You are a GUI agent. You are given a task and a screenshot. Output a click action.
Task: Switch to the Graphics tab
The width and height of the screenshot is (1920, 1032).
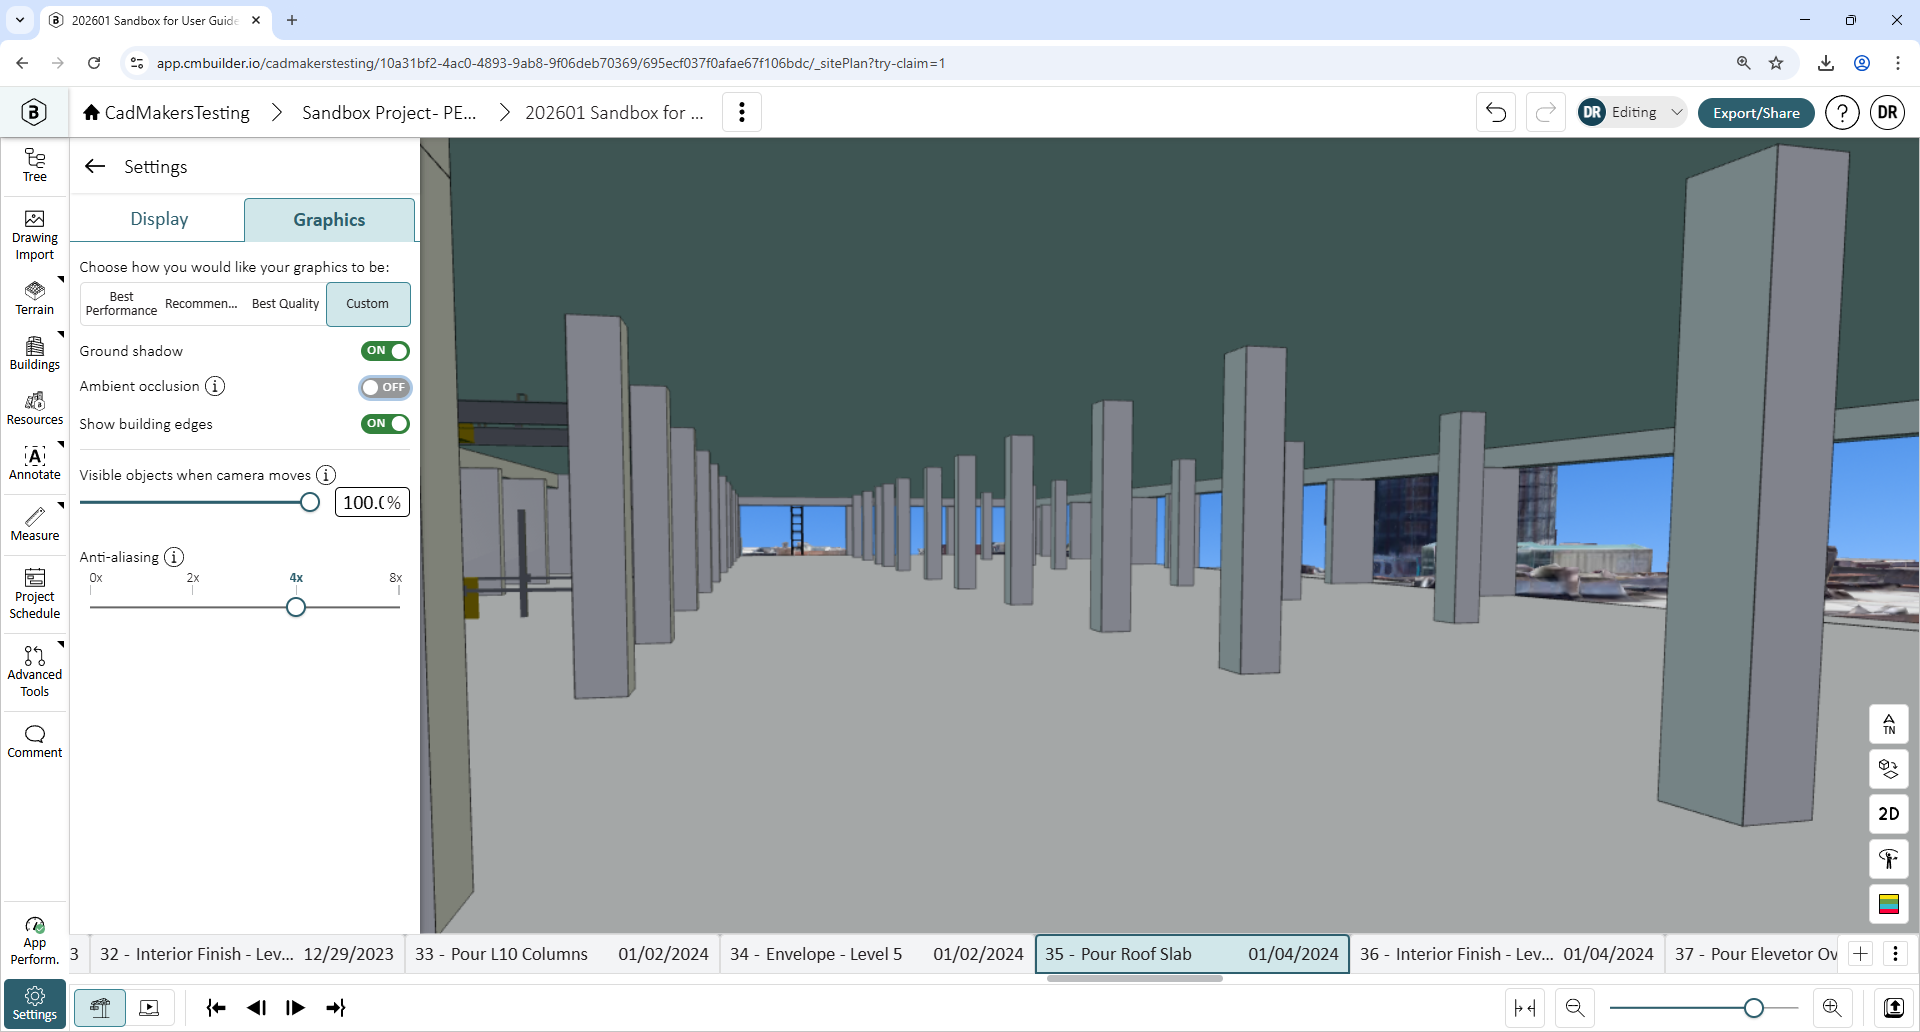[329, 220]
